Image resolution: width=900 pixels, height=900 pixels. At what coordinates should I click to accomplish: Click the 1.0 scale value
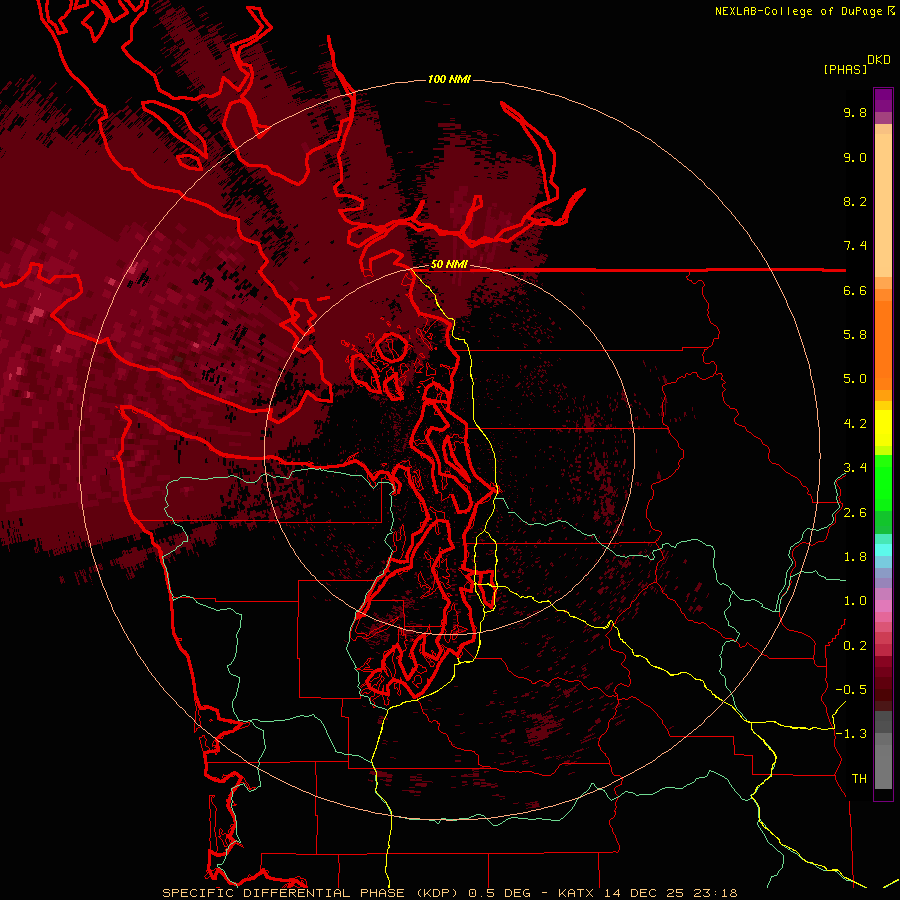click(855, 601)
